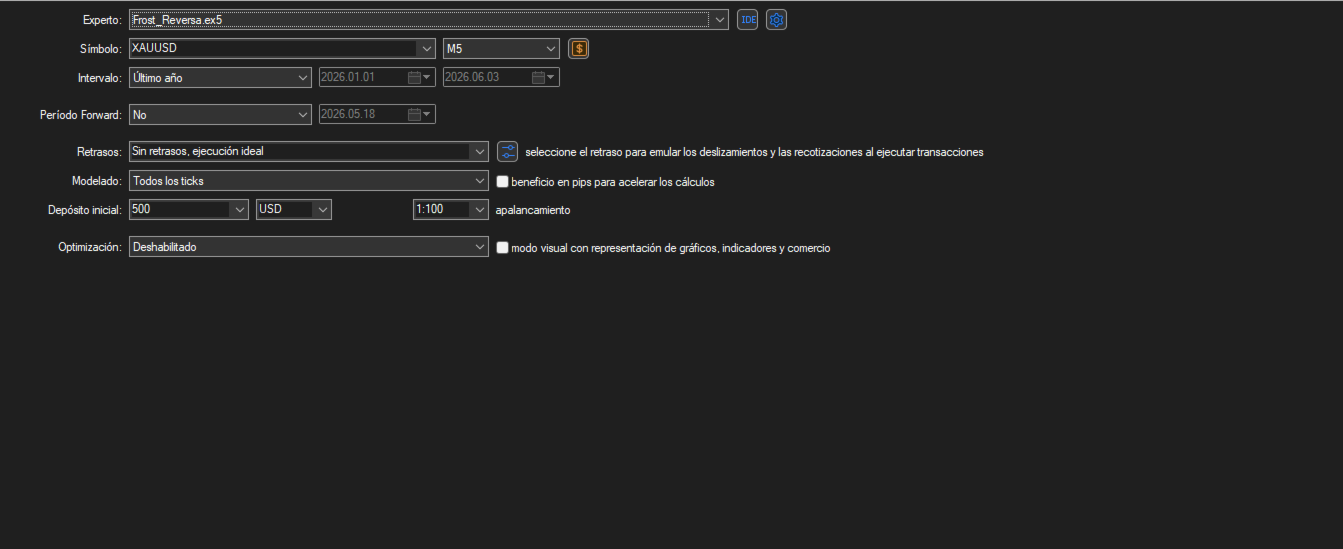Click the seleccione el retraso description text
Image resolution: width=1343 pixels, height=549 pixels.
754,152
